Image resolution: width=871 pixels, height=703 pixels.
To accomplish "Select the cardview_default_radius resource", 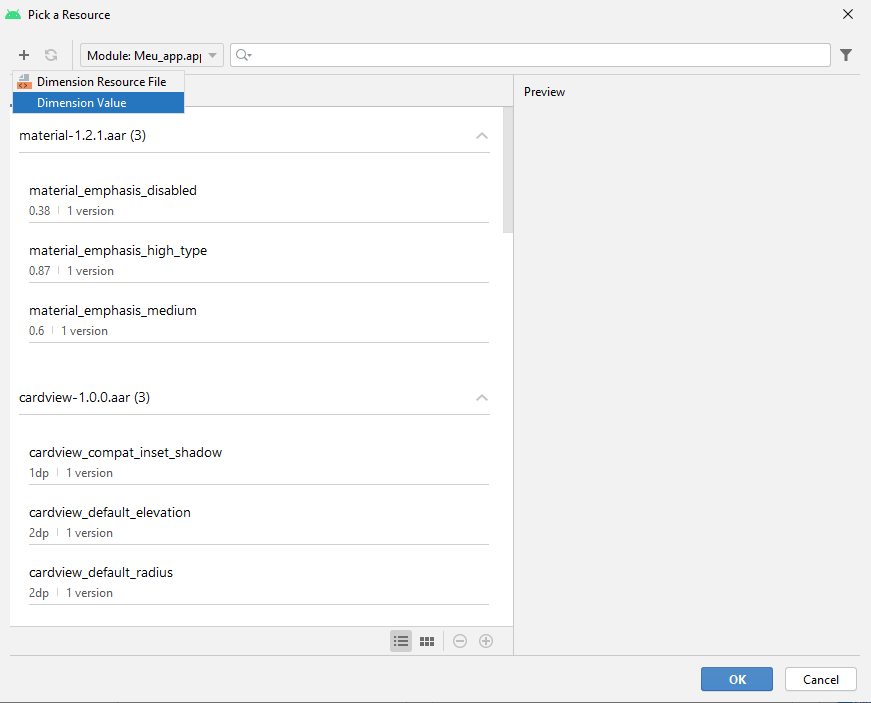I will 101,573.
